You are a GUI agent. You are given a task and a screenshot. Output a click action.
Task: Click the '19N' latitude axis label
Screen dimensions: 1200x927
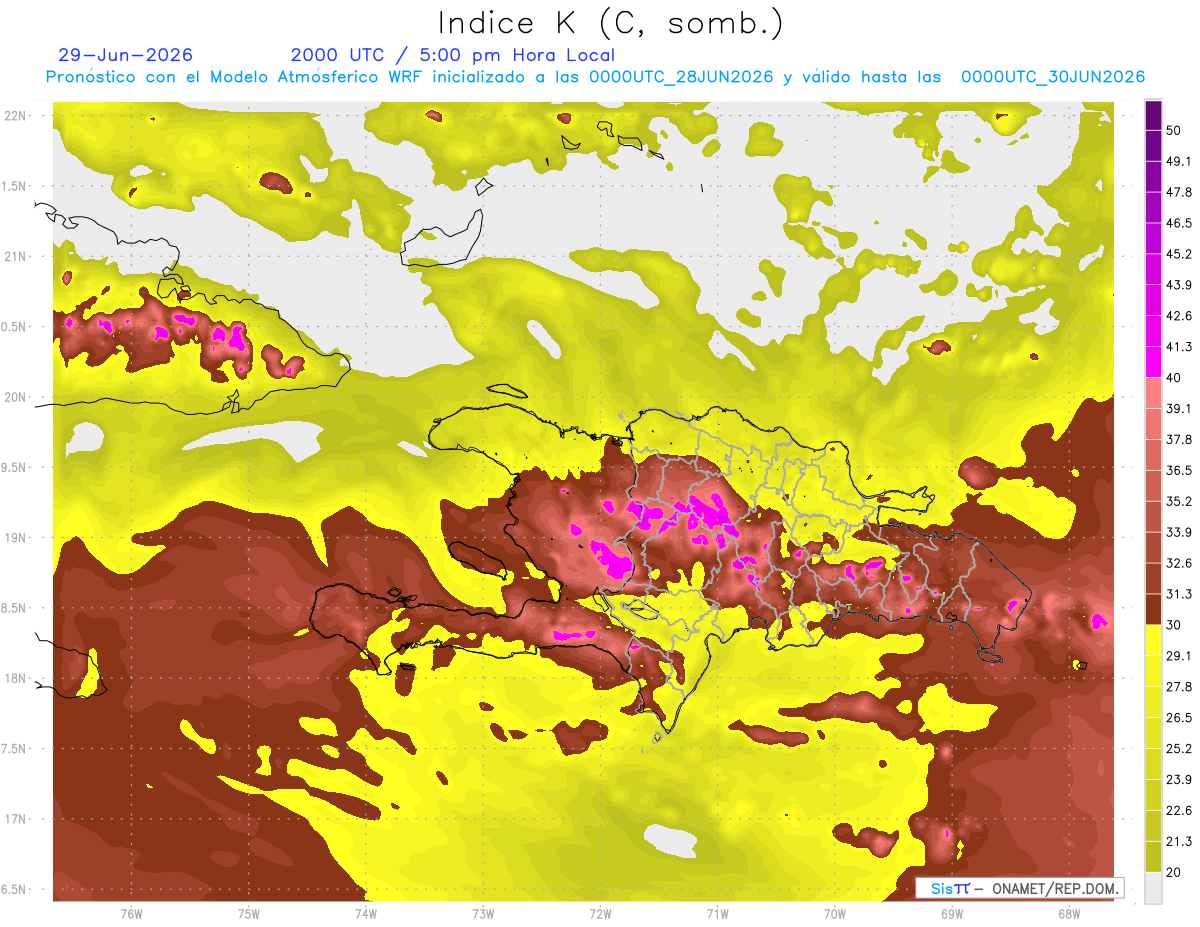(x=16, y=537)
